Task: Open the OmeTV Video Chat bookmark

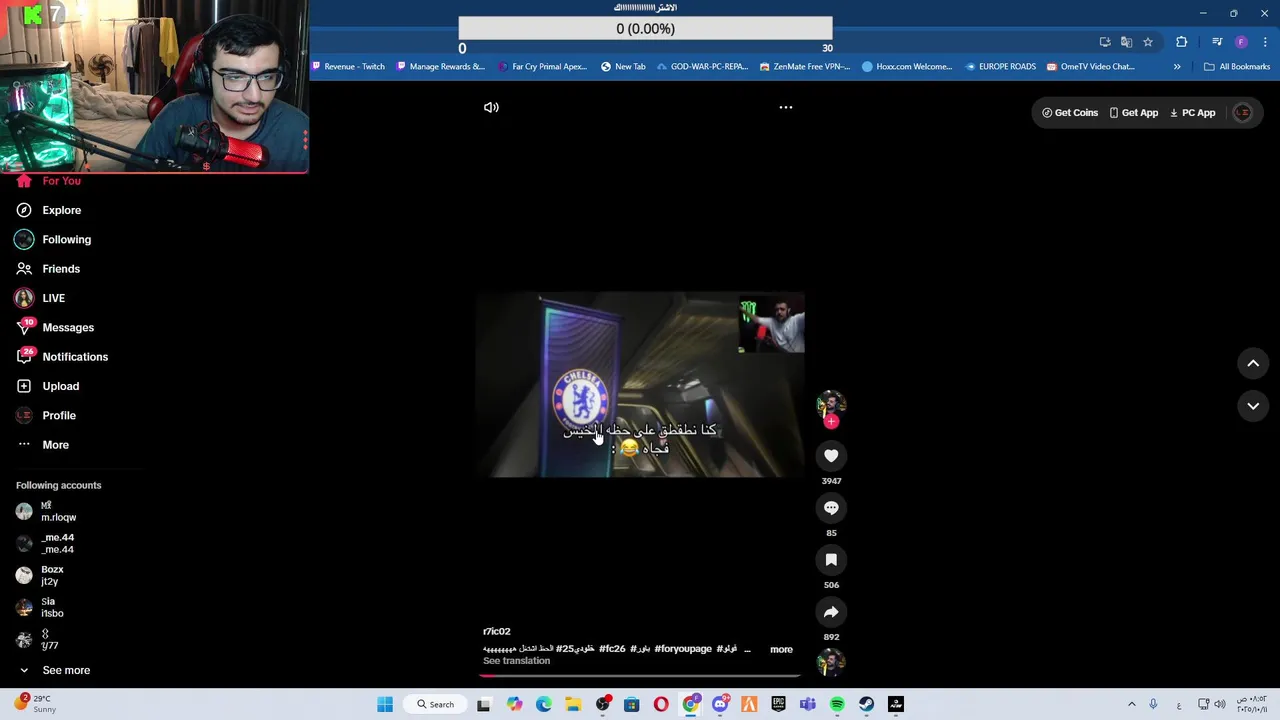Action: pos(1091,66)
